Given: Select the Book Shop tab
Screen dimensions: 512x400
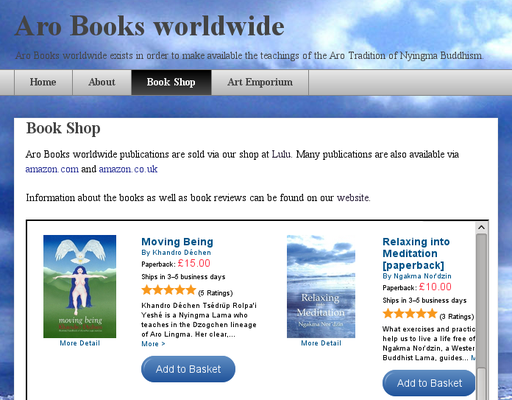Looking at the screenshot, I should point(171,82).
